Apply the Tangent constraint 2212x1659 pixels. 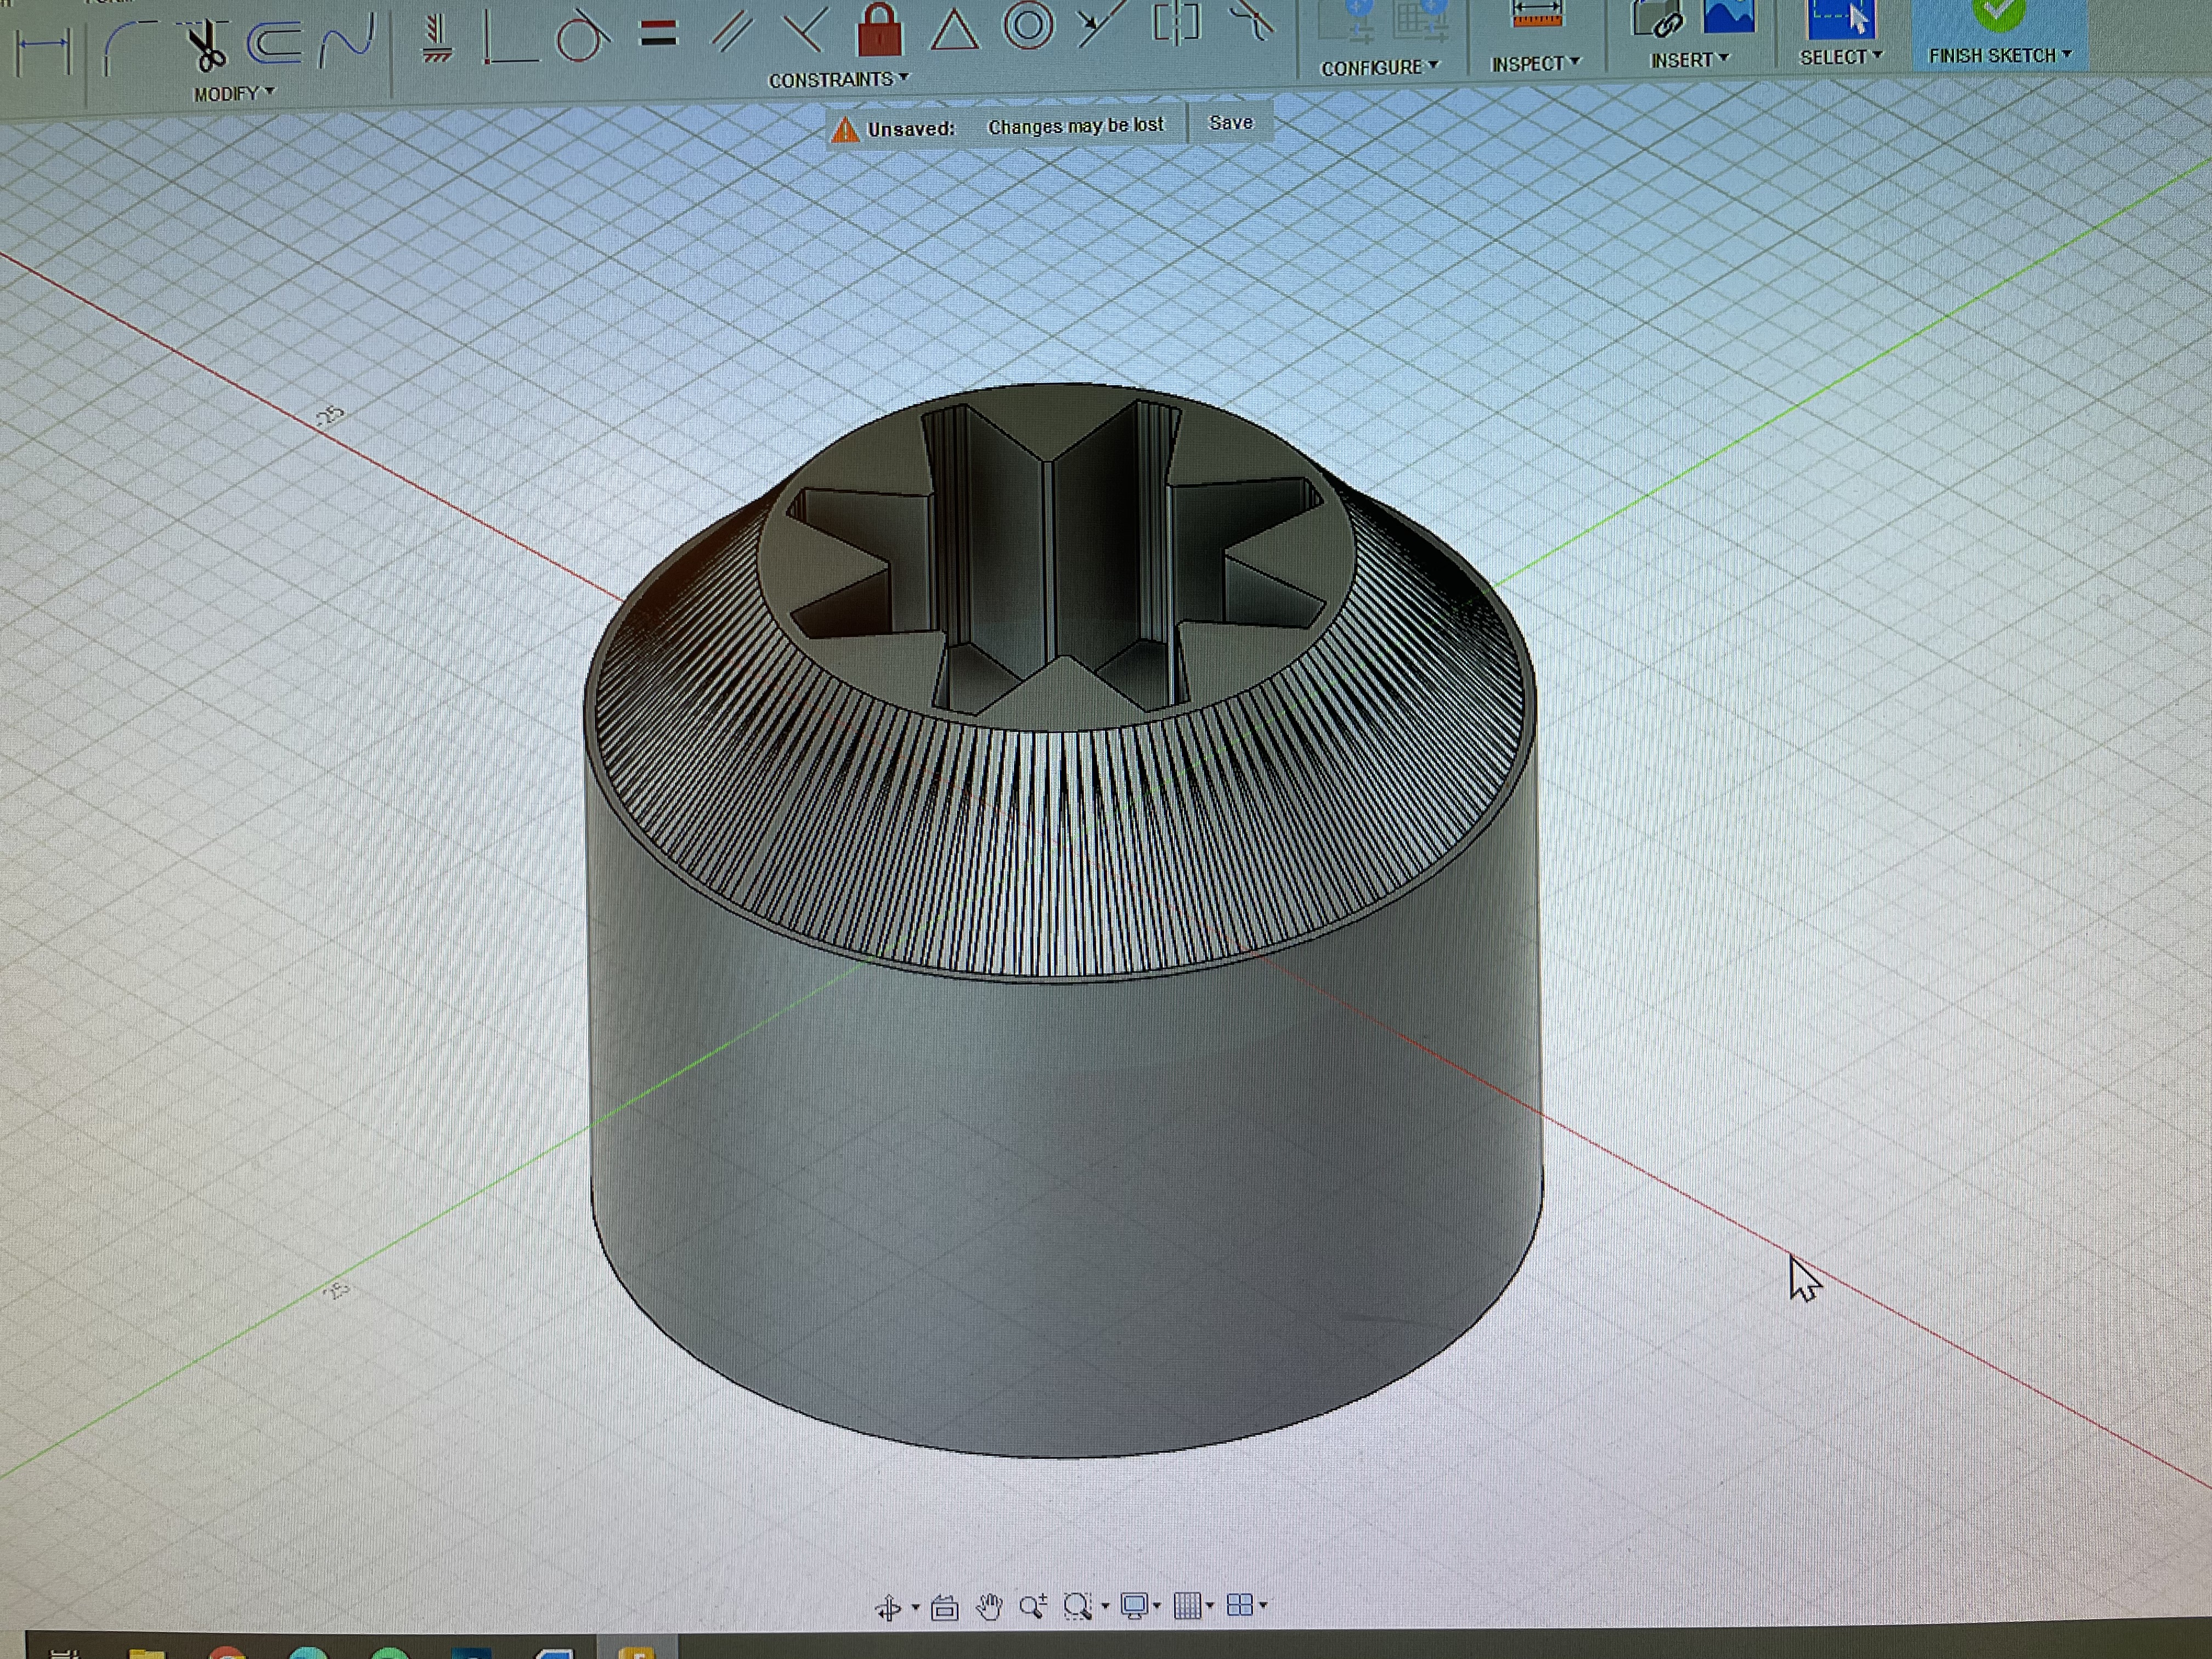(x=582, y=36)
